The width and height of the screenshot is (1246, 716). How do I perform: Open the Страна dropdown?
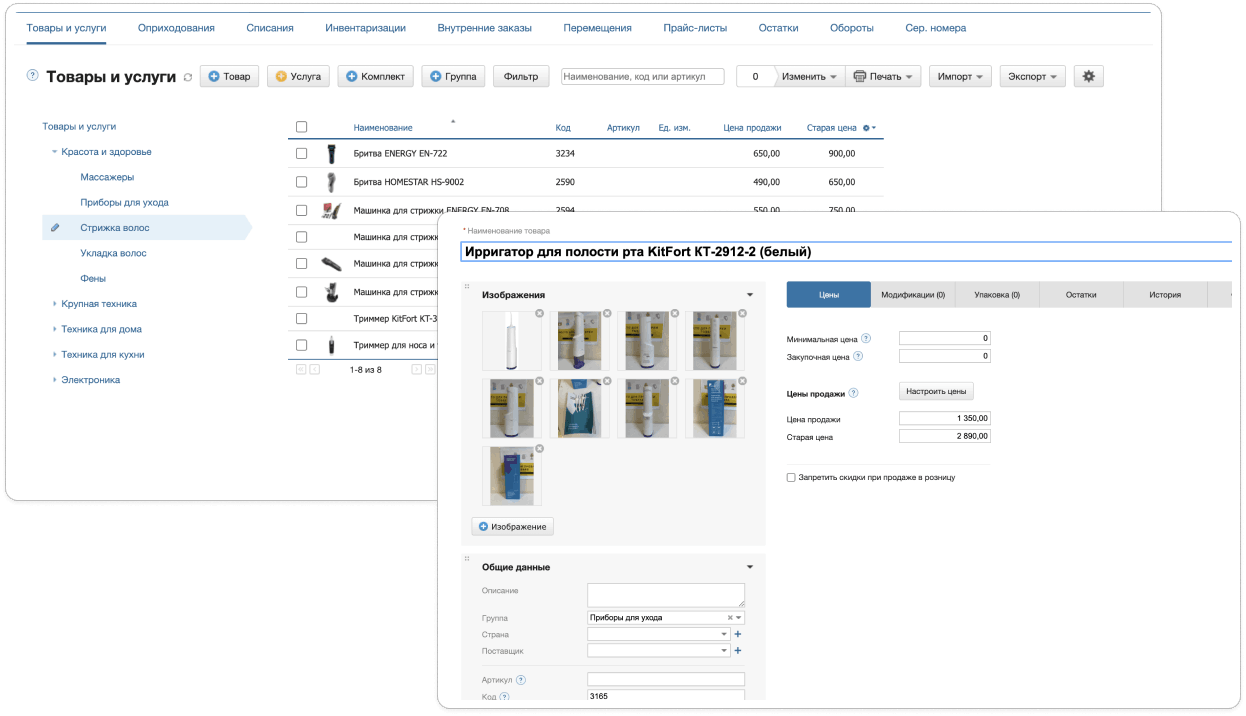(723, 634)
